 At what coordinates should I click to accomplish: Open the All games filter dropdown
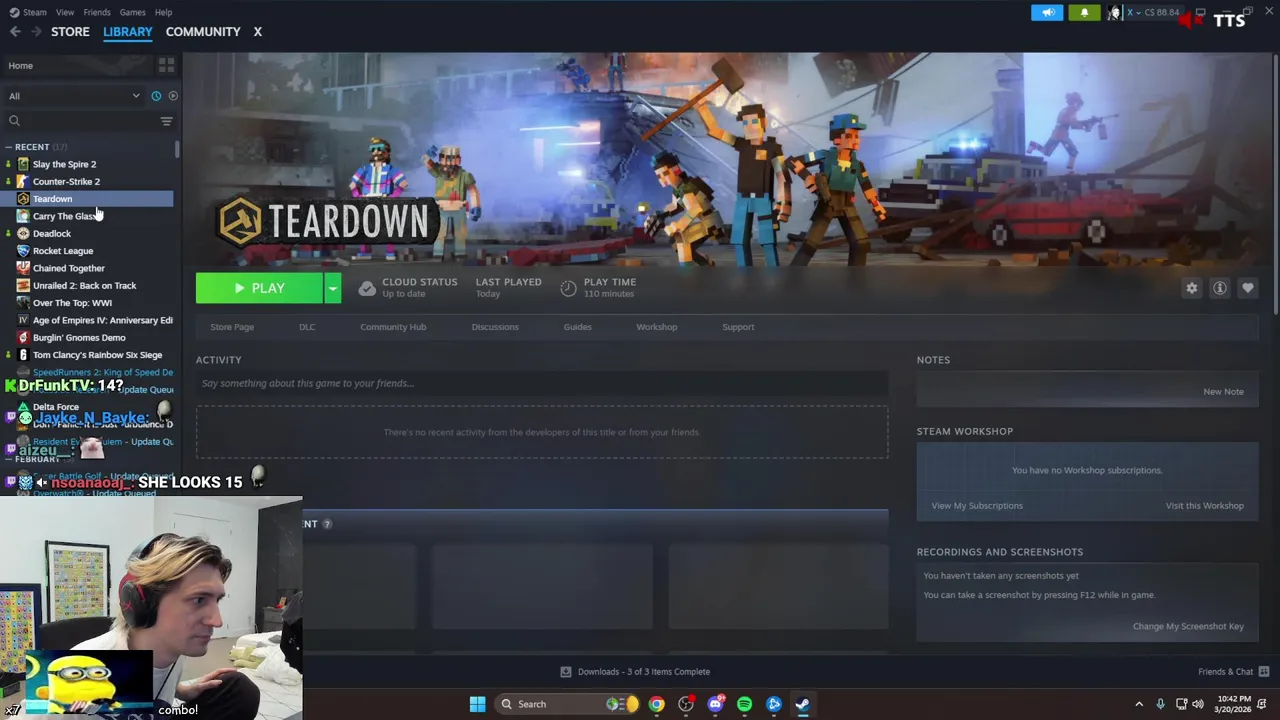pos(74,96)
